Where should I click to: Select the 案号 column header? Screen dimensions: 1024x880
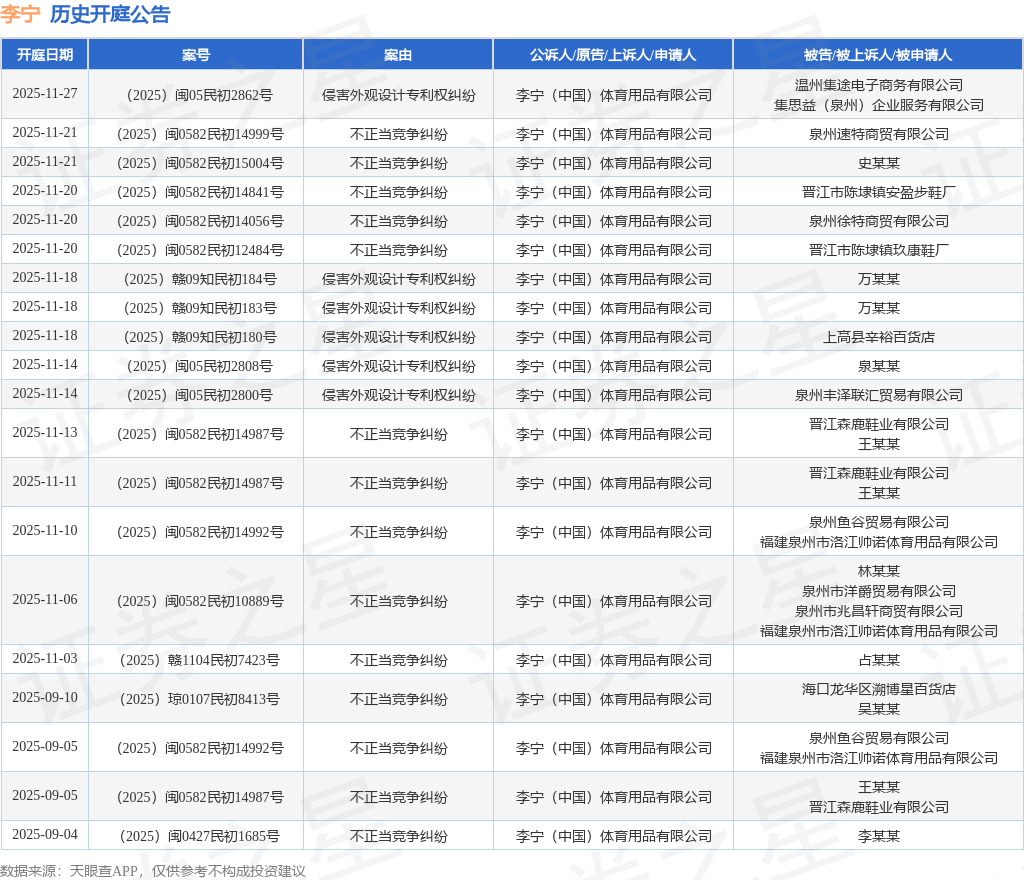coord(195,55)
